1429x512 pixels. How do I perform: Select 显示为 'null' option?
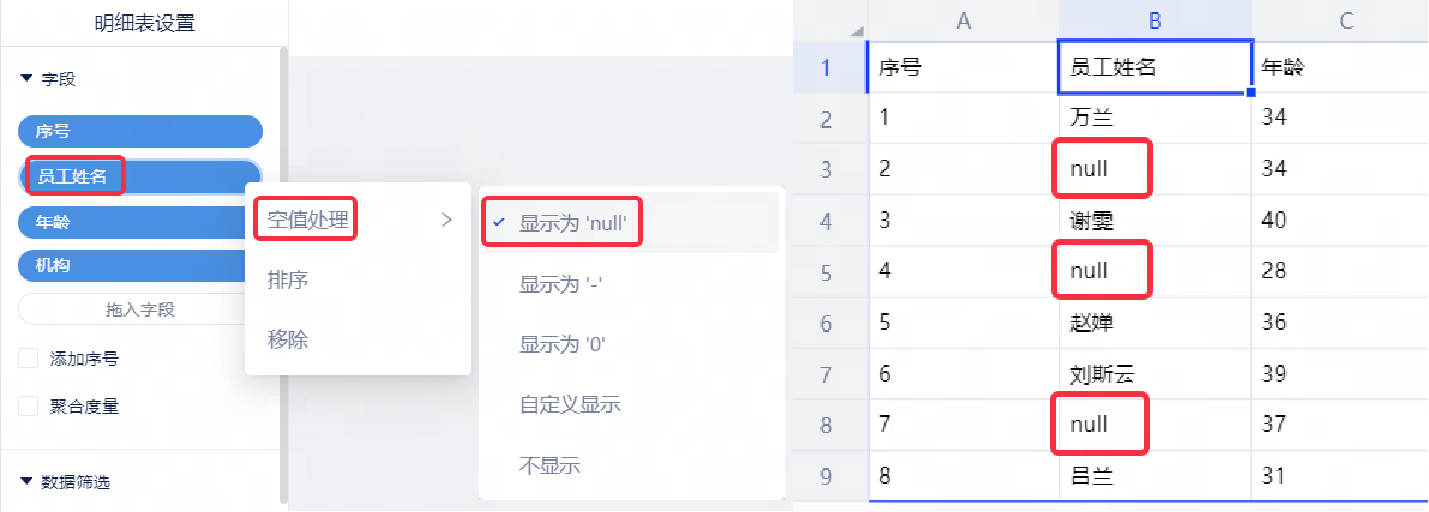click(573, 224)
